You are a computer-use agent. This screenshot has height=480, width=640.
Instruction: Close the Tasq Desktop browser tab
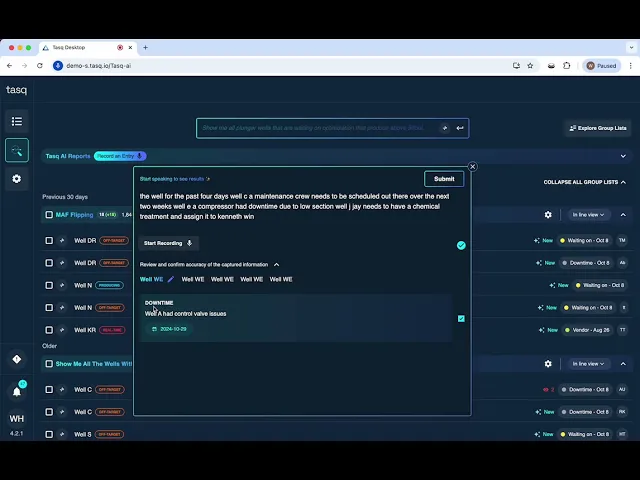[x=130, y=47]
